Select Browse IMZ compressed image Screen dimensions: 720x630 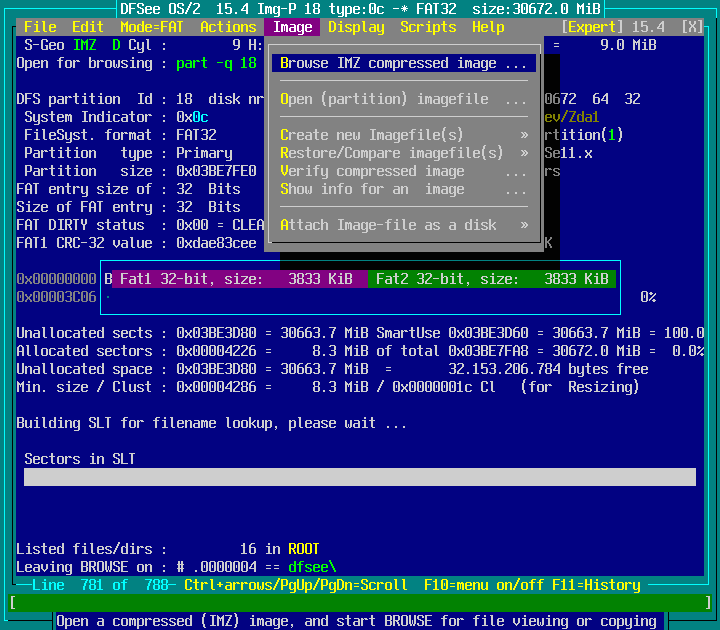403,63
